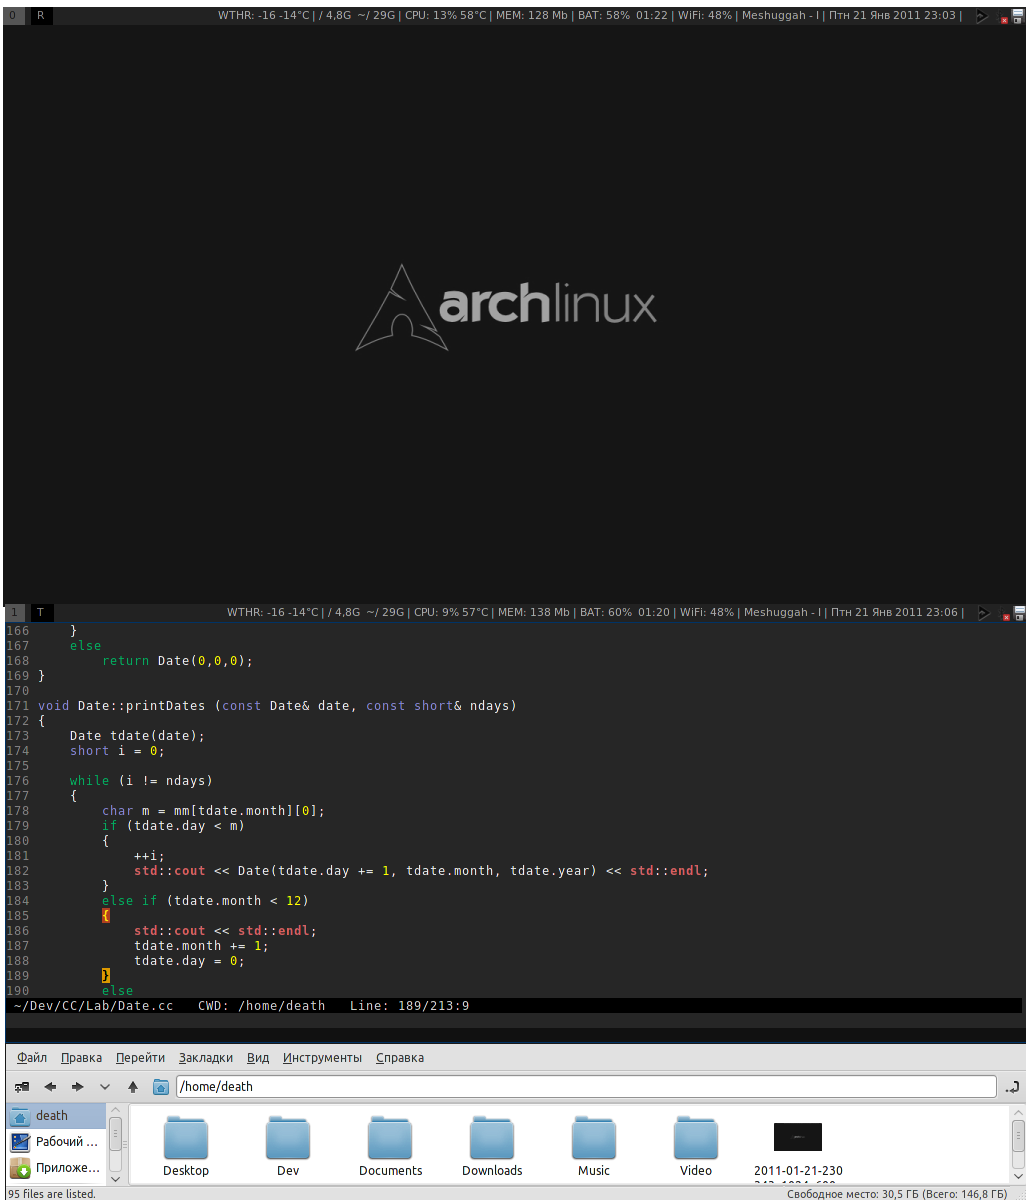1026x1200 pixels.
Task: Click the highlighted opening brace on line 185
Action: click(x=106, y=916)
